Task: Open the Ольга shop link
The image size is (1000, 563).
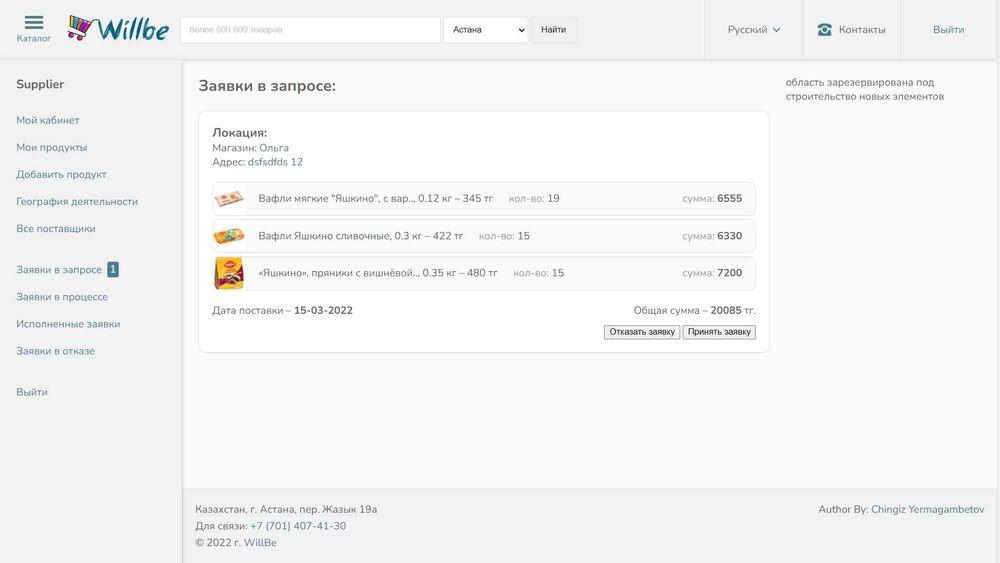Action: 274,147
